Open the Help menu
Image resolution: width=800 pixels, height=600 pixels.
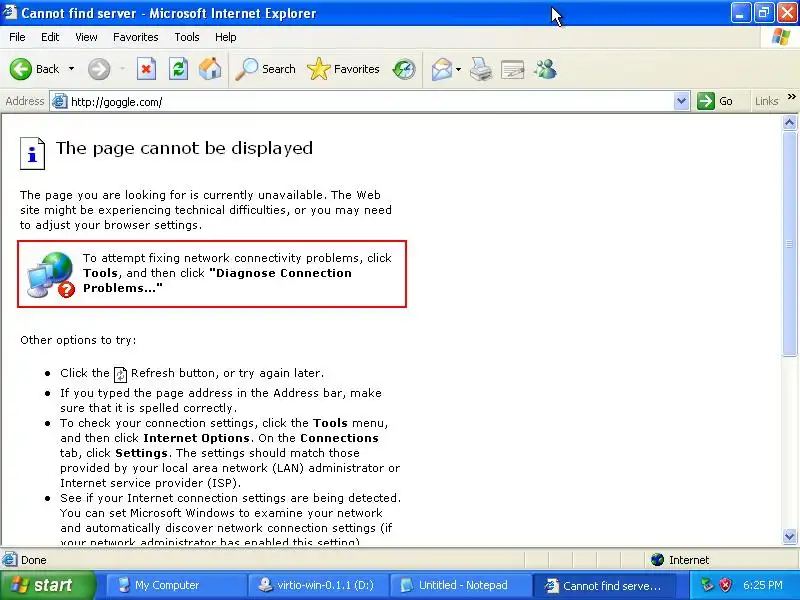click(226, 37)
